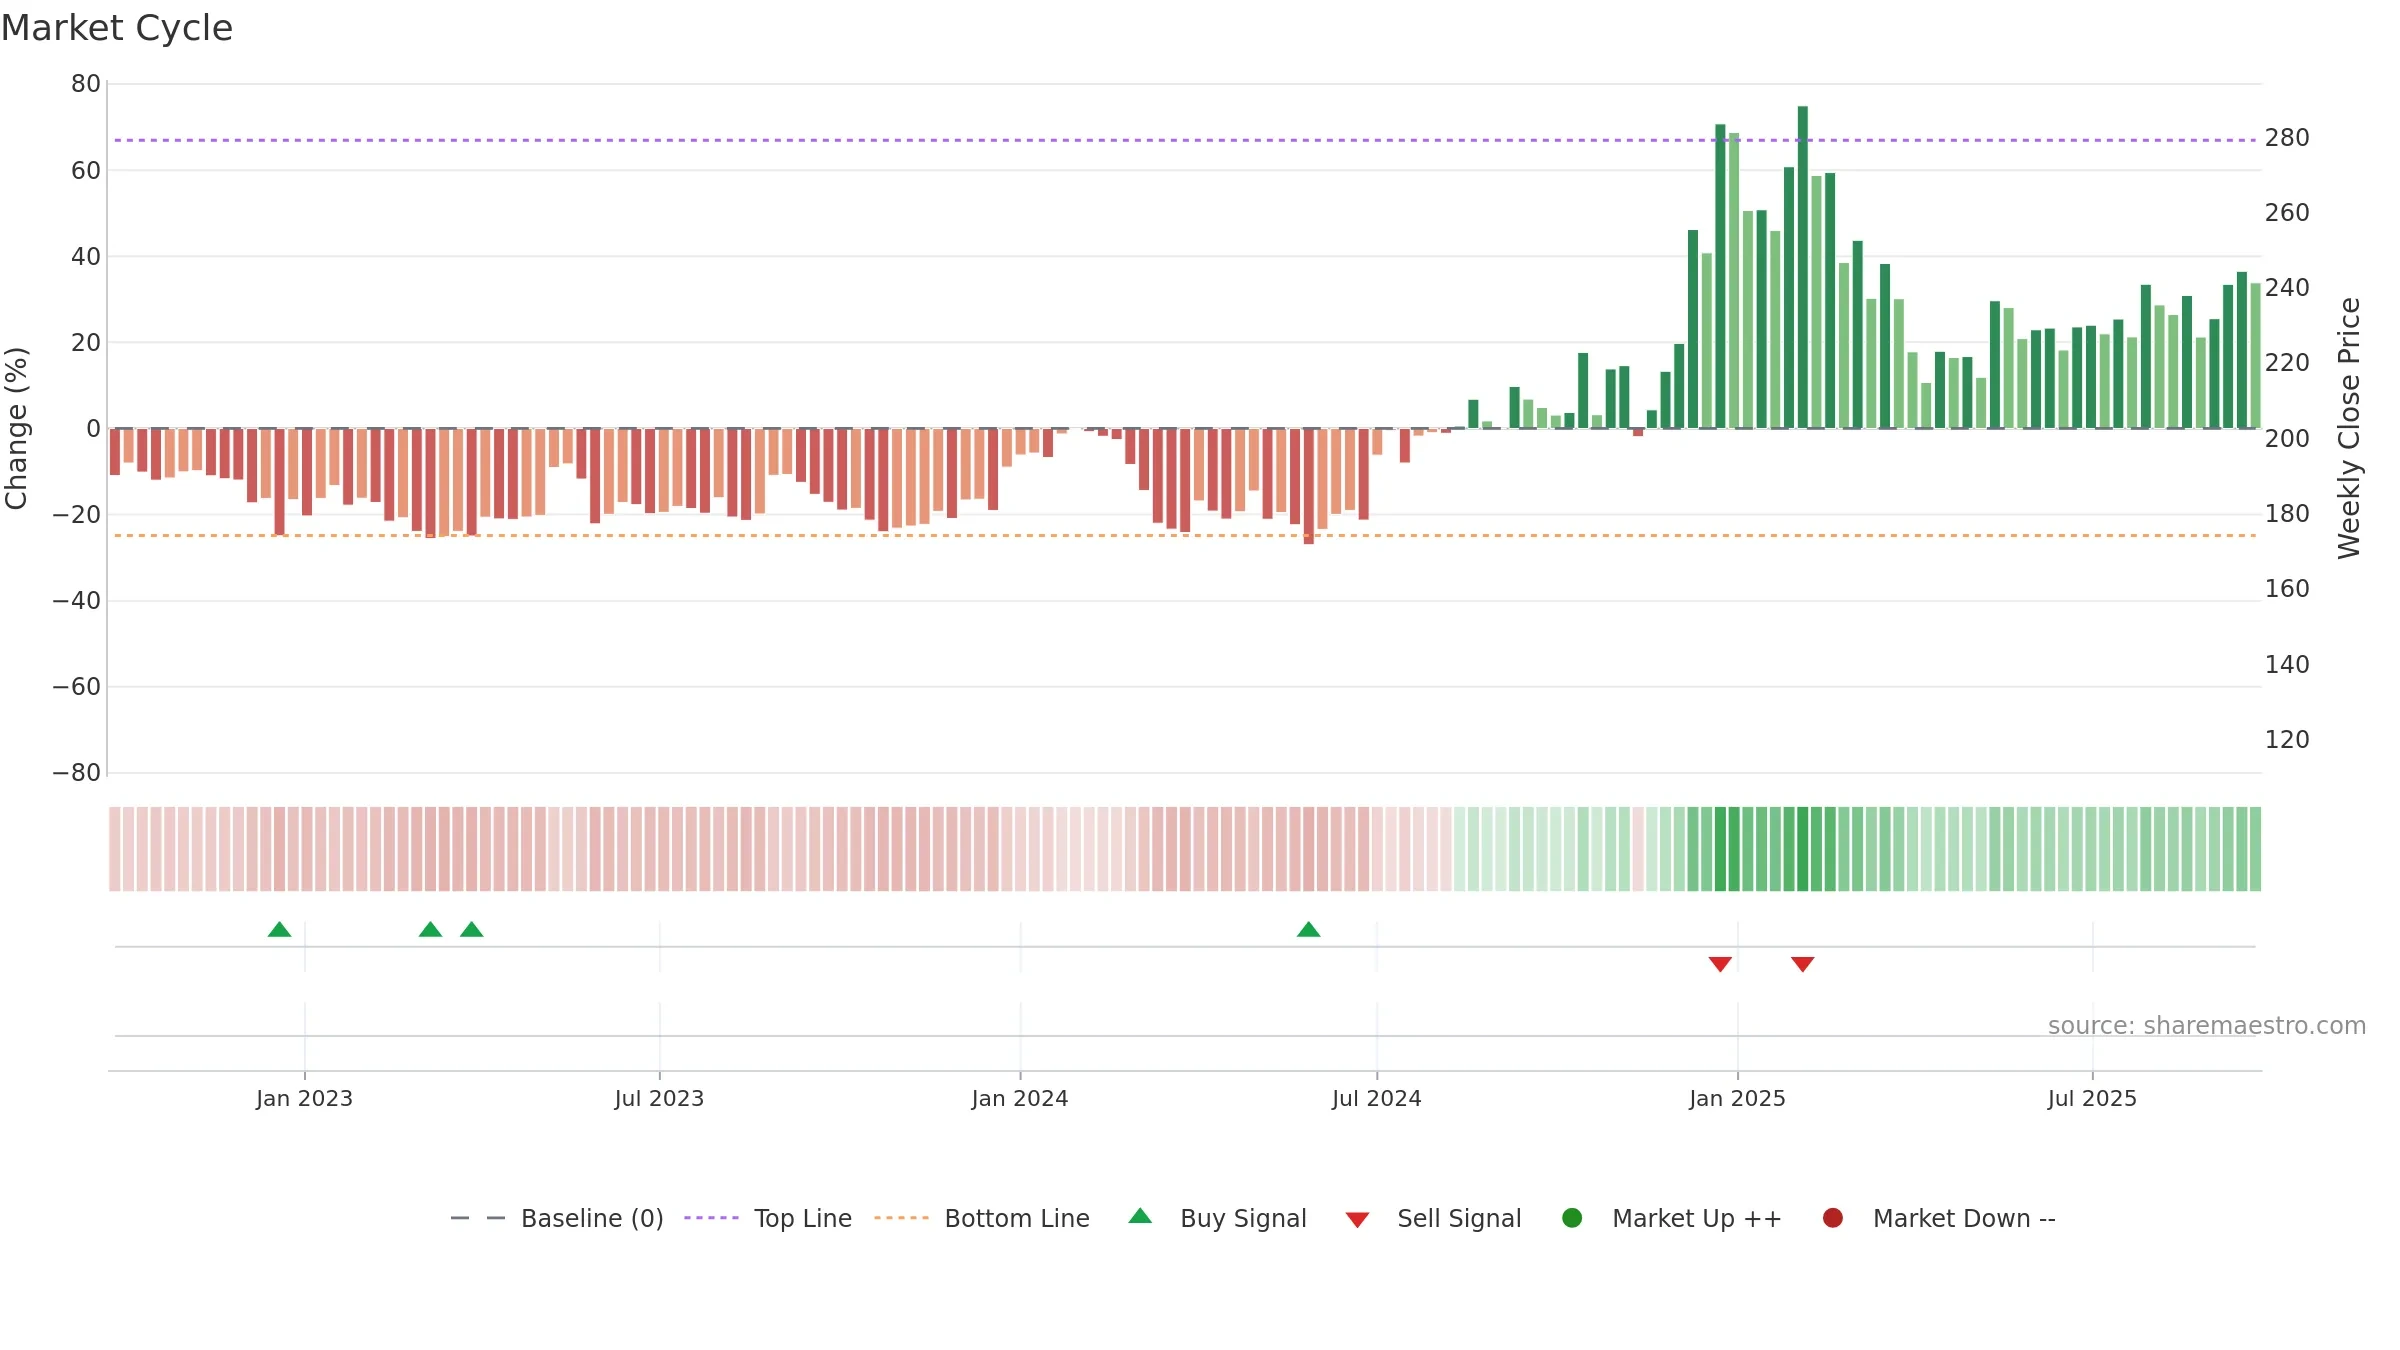Click the red Sell Signal triangle icon in legend
Viewport: 2400px width, 1350px height.
point(1357,1220)
